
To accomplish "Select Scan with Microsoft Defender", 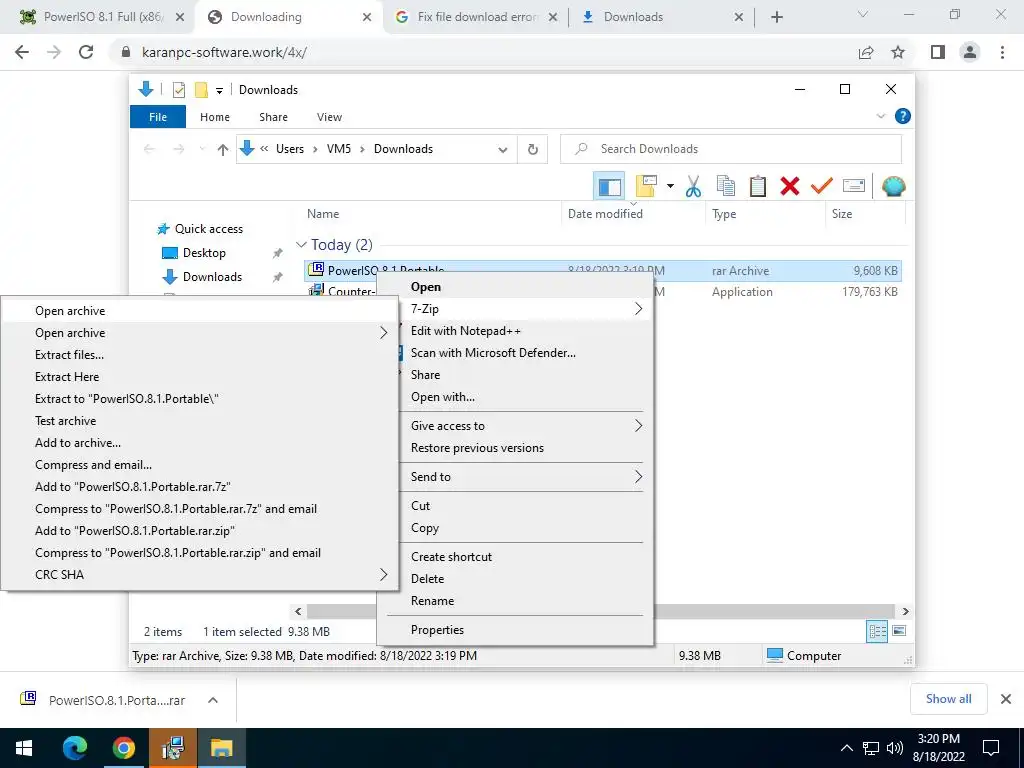I will click(493, 353).
